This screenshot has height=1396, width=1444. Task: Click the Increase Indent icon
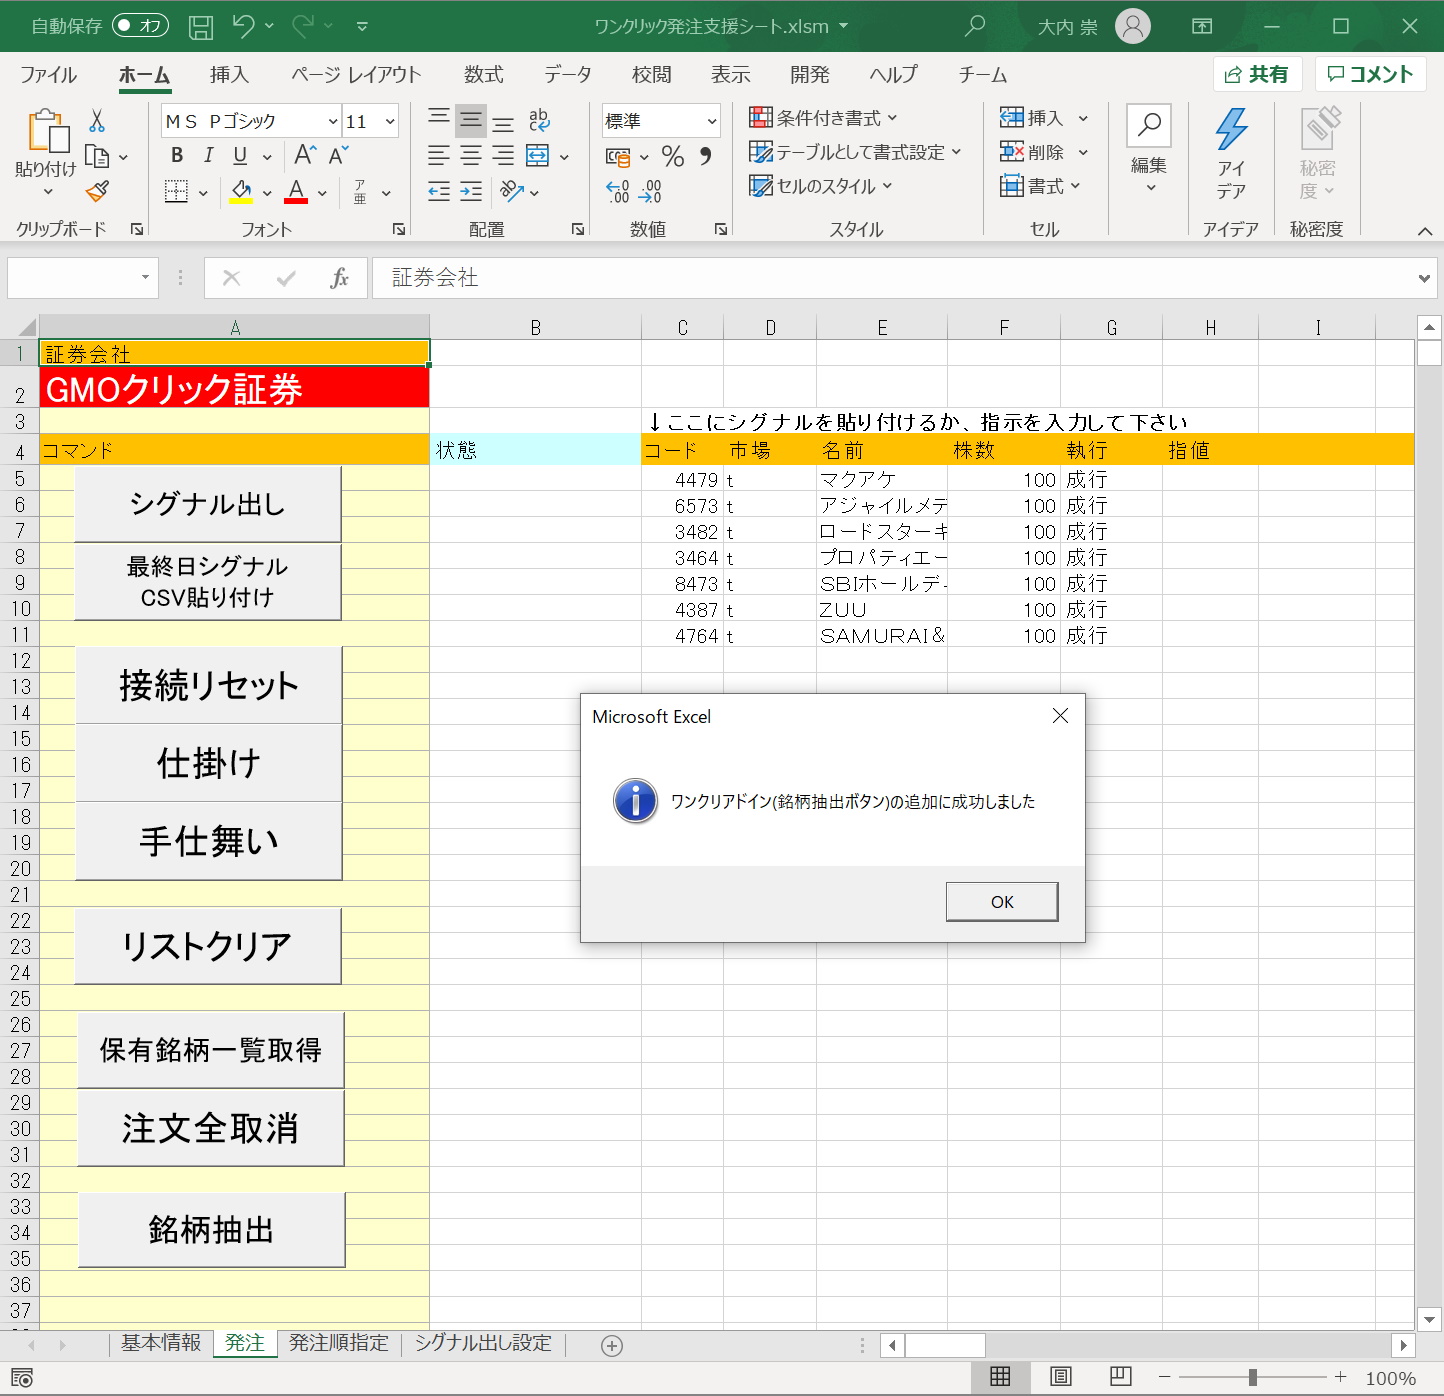(470, 191)
